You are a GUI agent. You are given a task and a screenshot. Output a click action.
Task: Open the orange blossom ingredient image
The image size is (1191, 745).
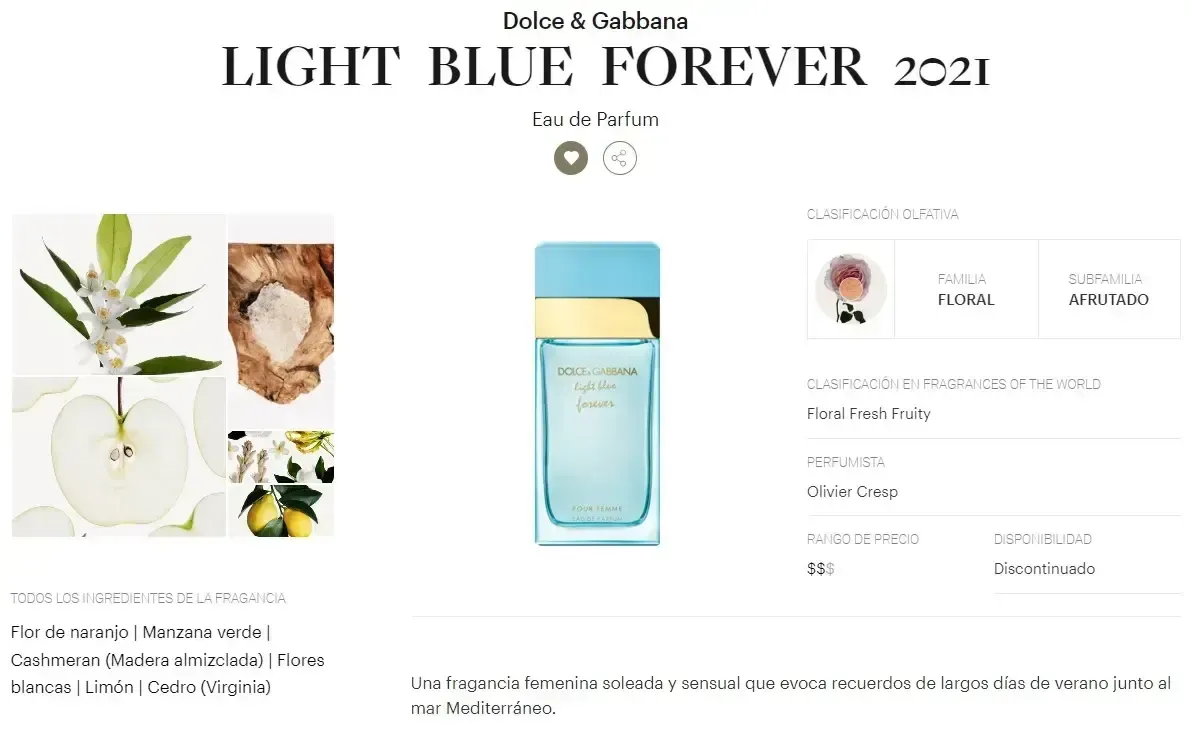(x=118, y=294)
